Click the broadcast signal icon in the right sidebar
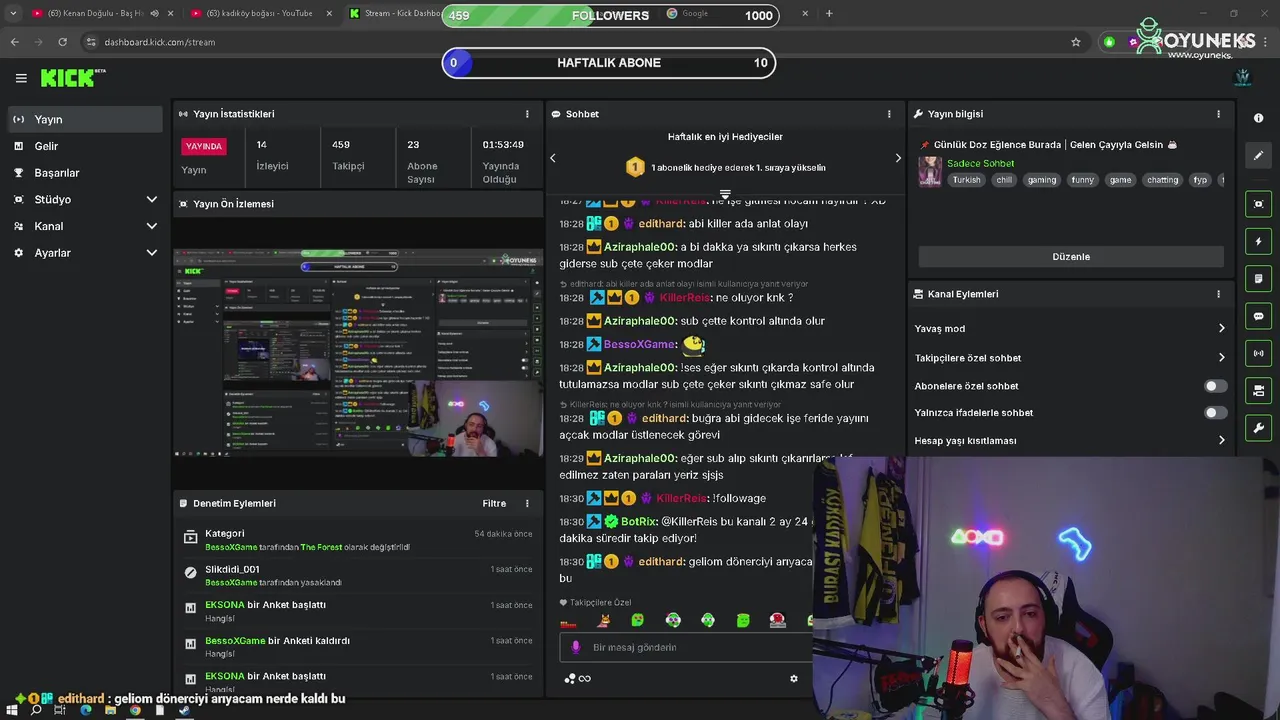This screenshot has height=720, width=1280. 1258,353
